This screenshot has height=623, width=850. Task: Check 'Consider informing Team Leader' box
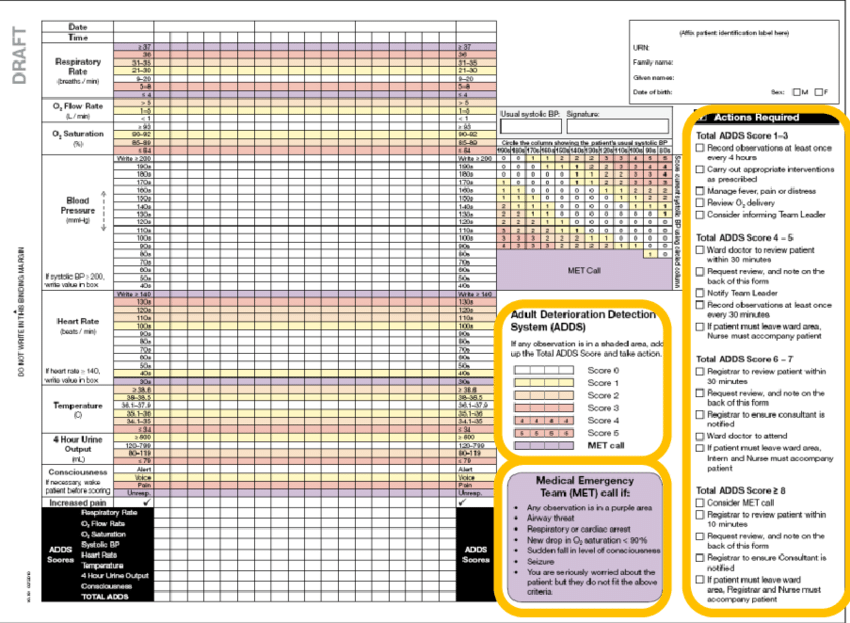(x=700, y=216)
